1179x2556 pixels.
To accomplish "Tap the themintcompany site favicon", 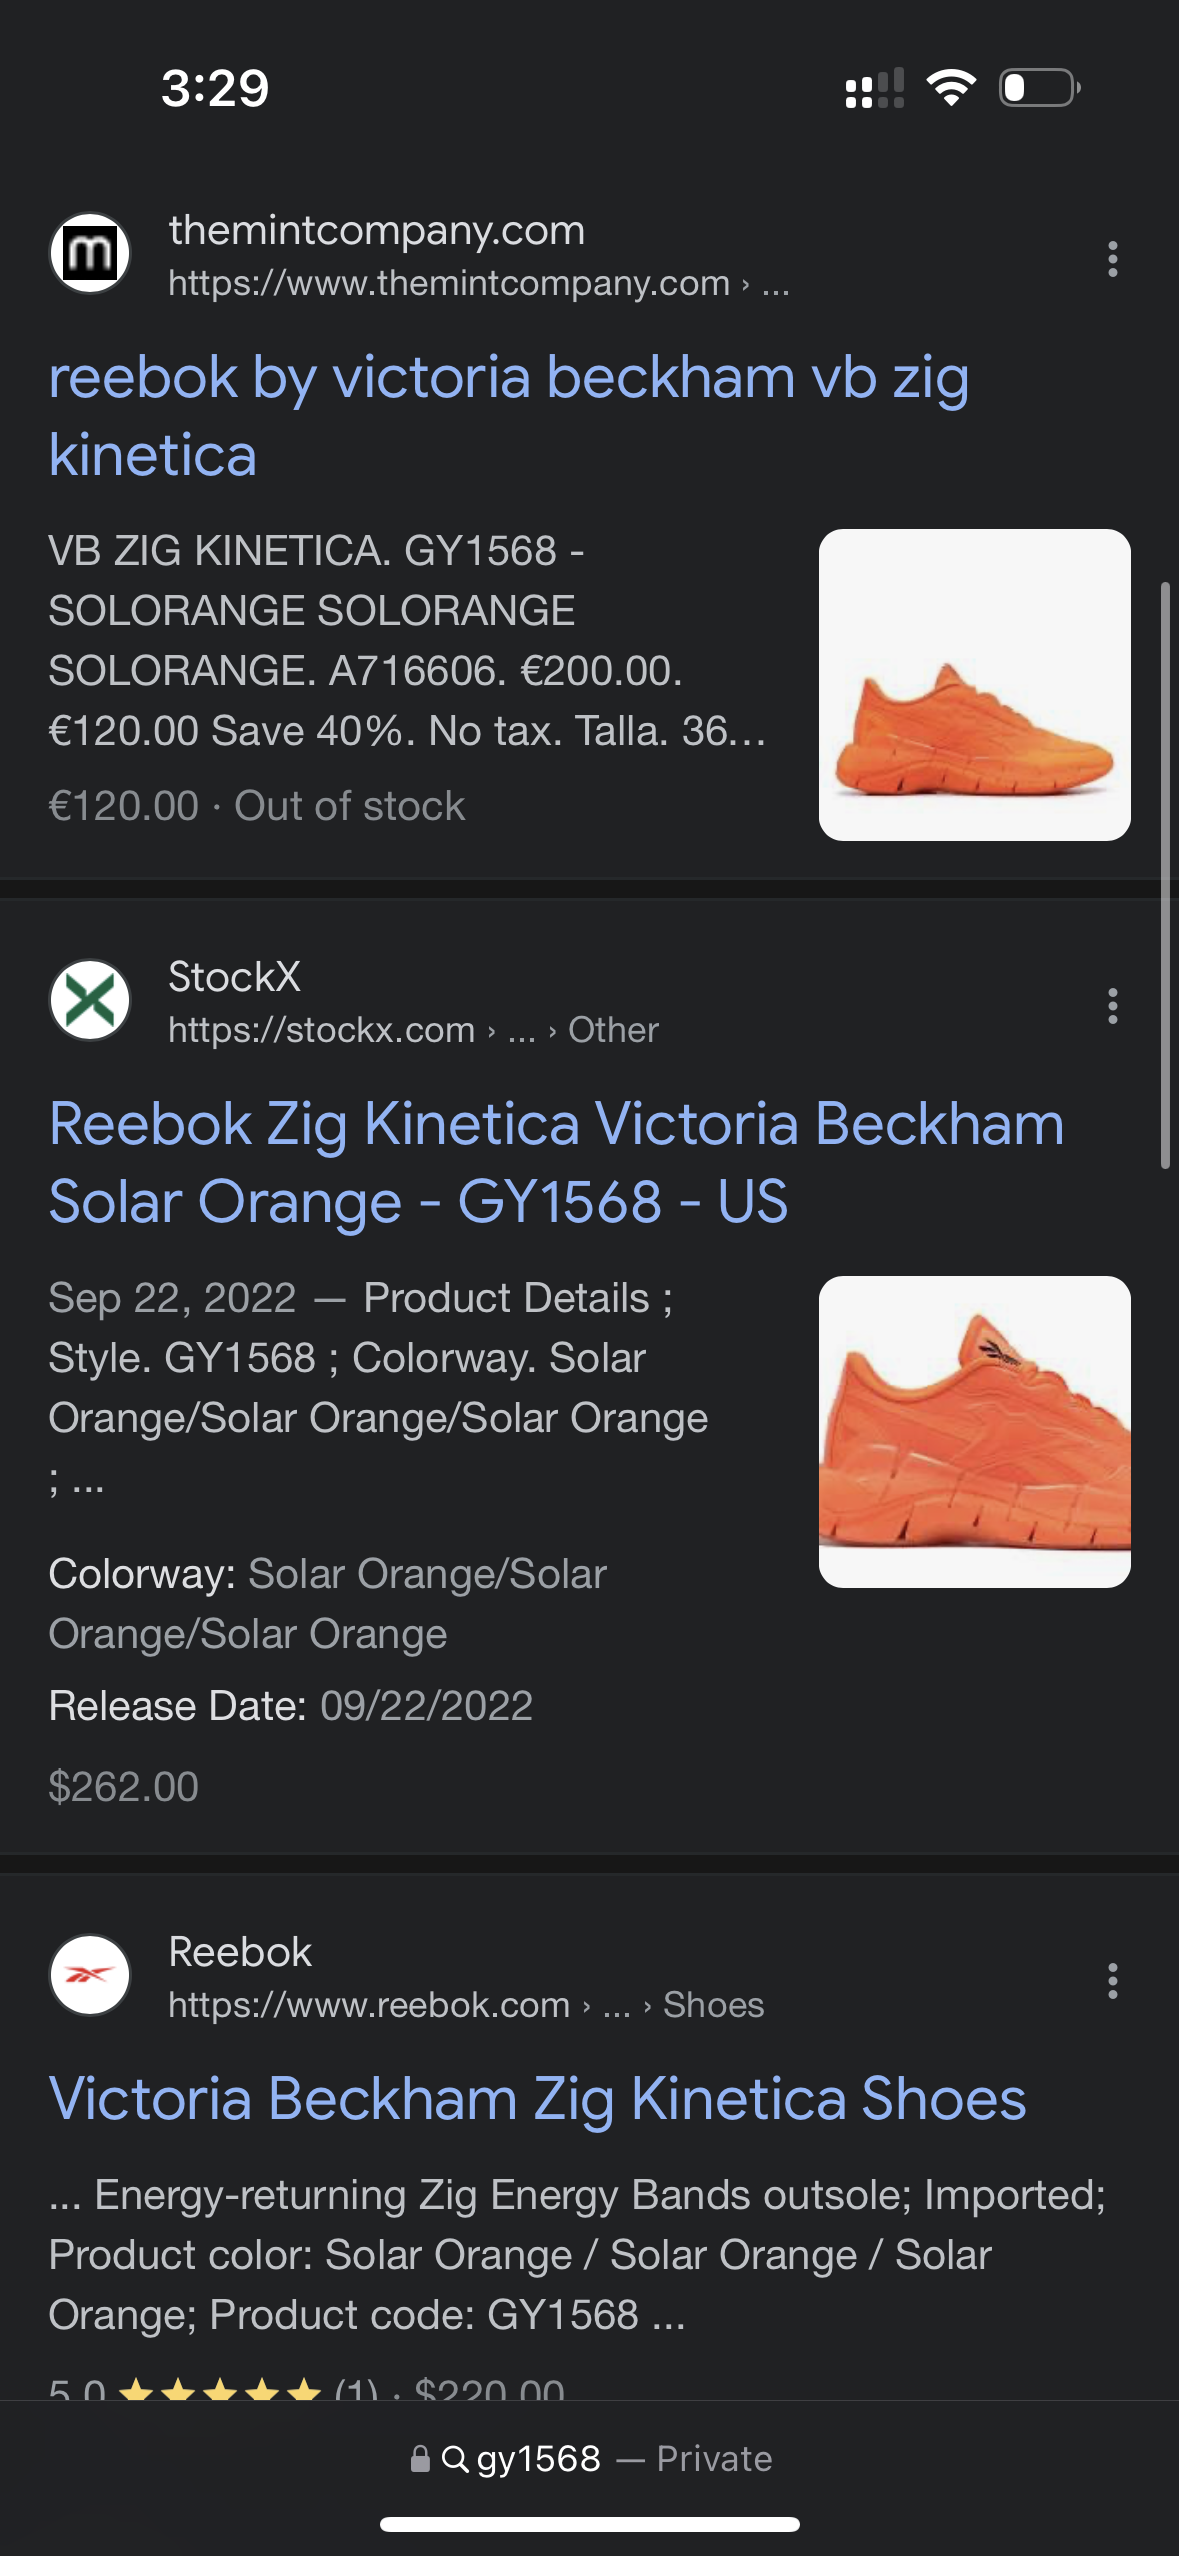I will (x=90, y=254).
